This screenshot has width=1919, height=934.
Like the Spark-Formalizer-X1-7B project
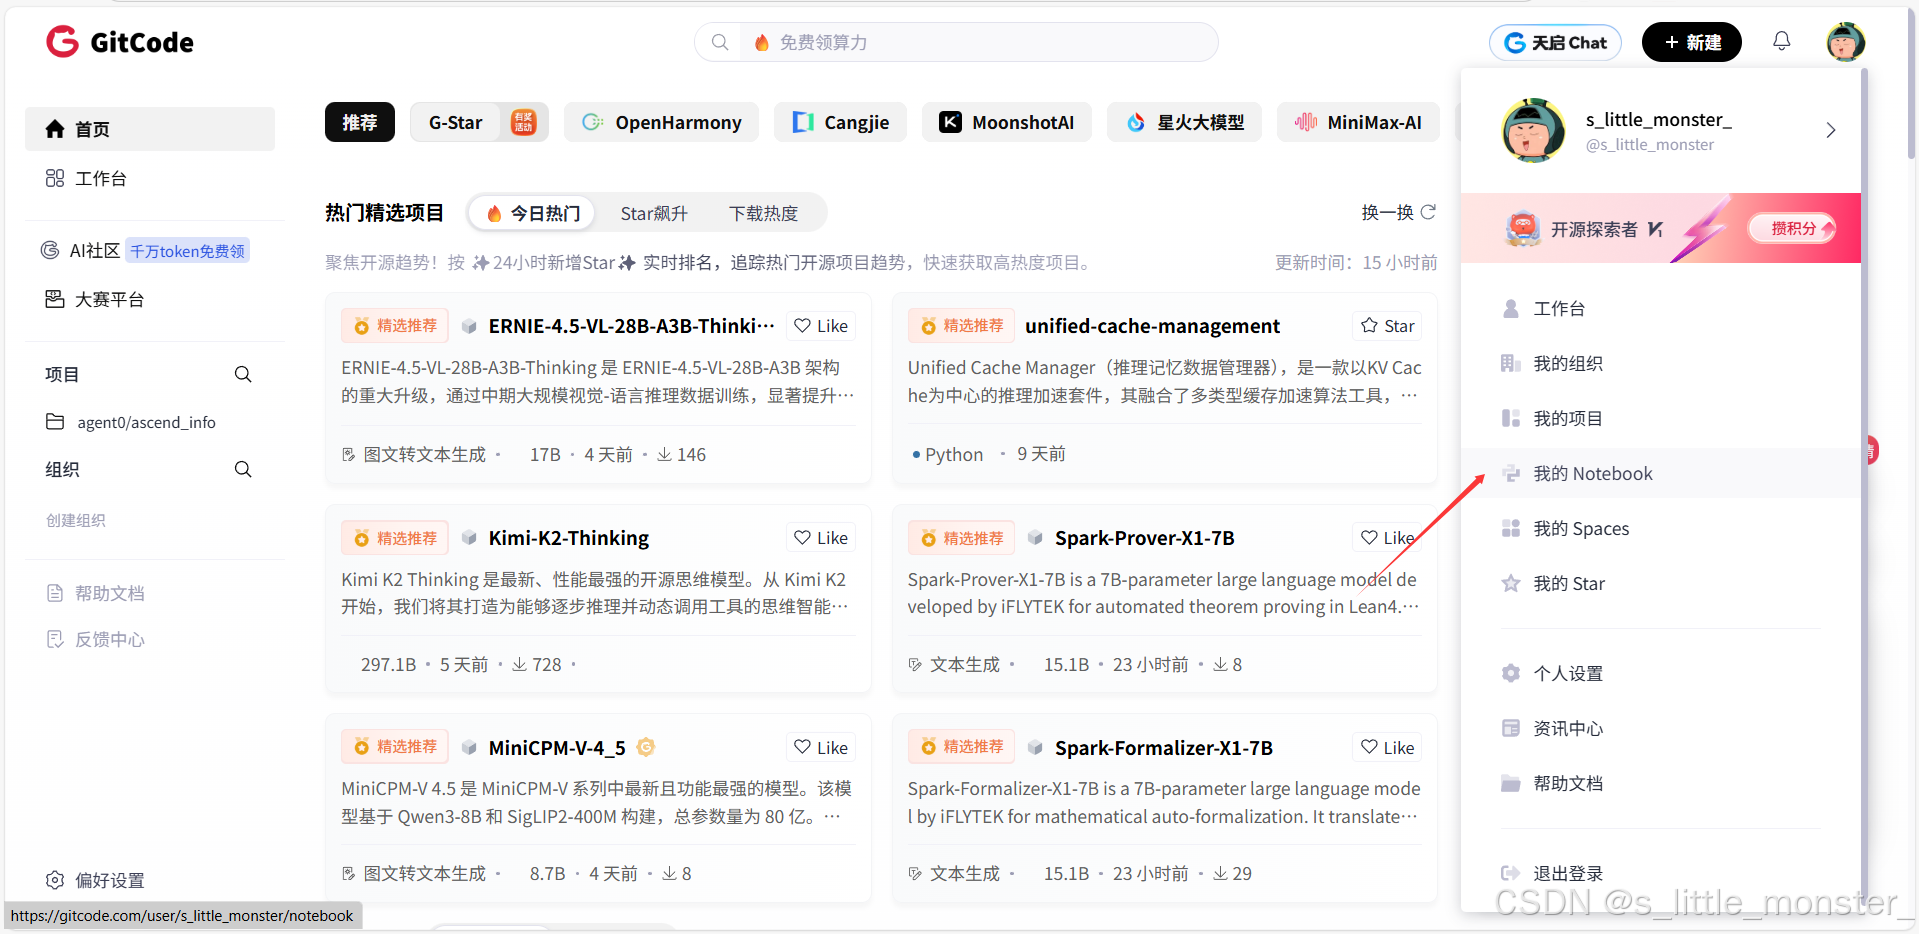coord(1387,747)
